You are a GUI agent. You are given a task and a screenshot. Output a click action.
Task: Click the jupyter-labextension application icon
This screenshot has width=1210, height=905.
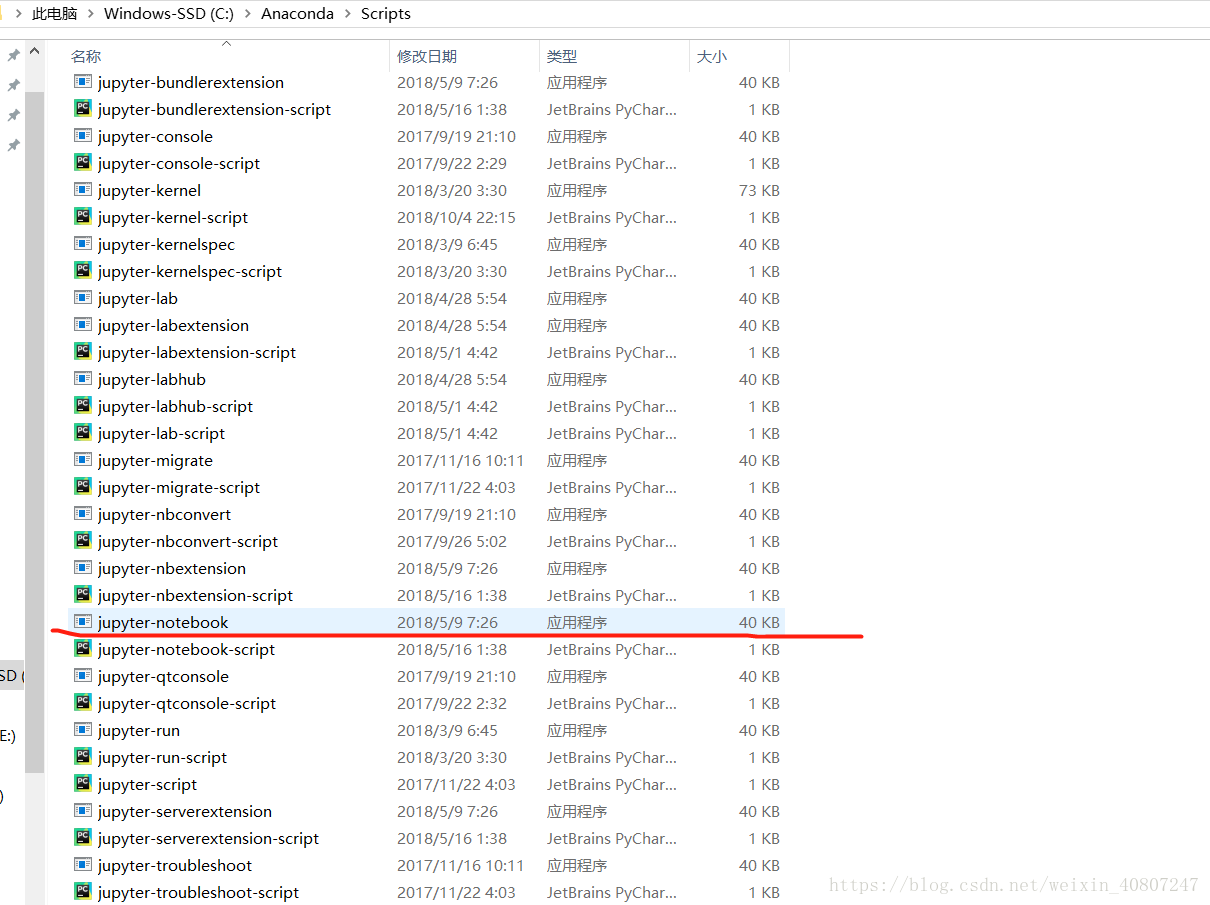pos(83,325)
